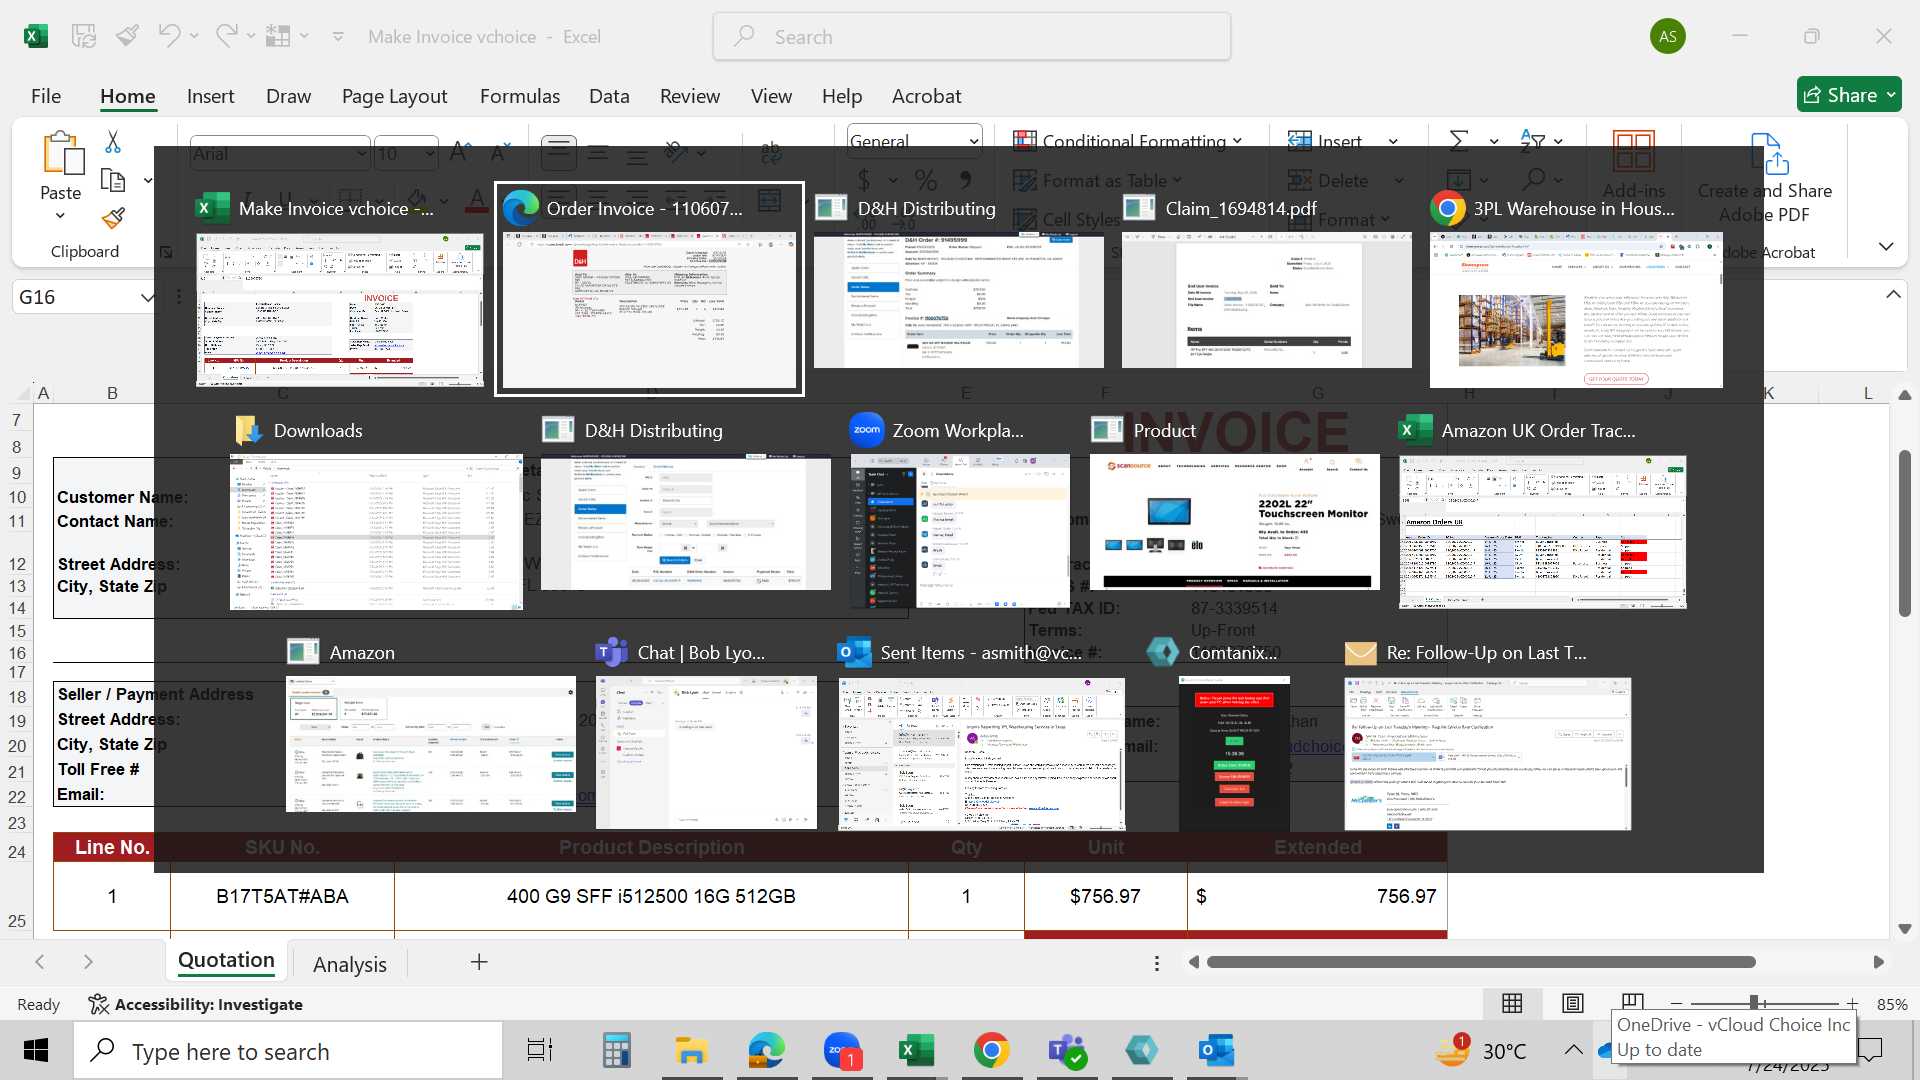
Task: Switch to the Formulas tab
Action: 519,96
